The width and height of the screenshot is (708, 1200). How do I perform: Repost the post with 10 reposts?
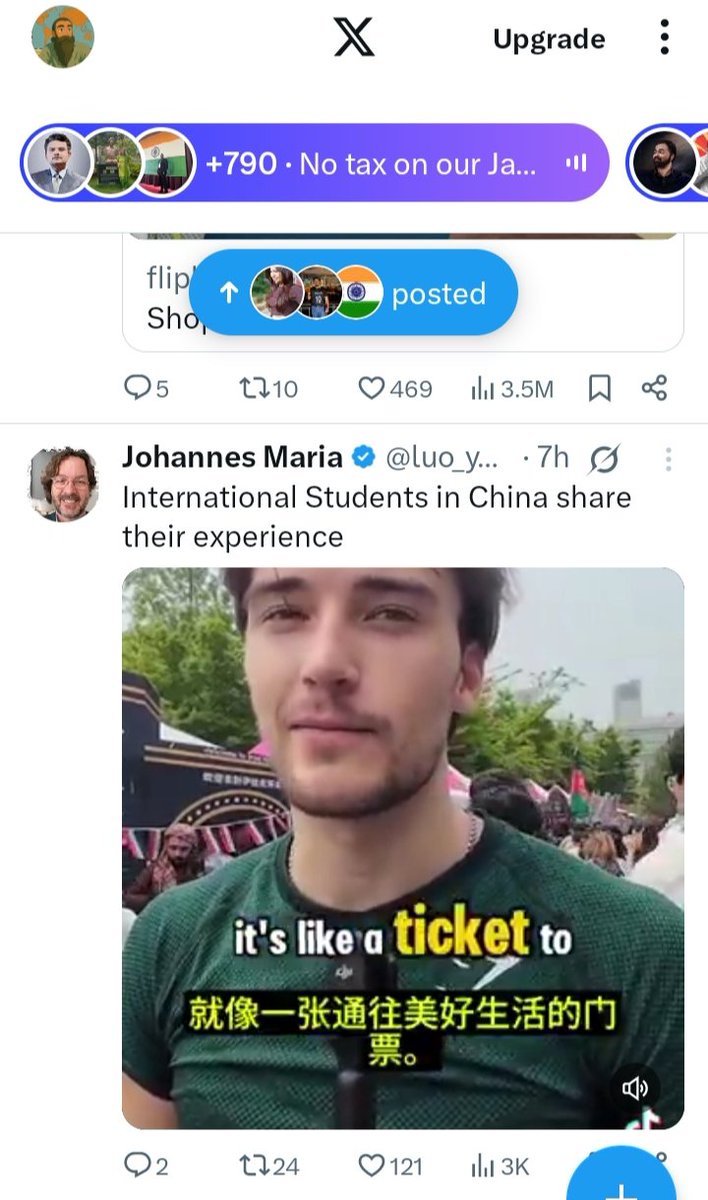coord(268,388)
